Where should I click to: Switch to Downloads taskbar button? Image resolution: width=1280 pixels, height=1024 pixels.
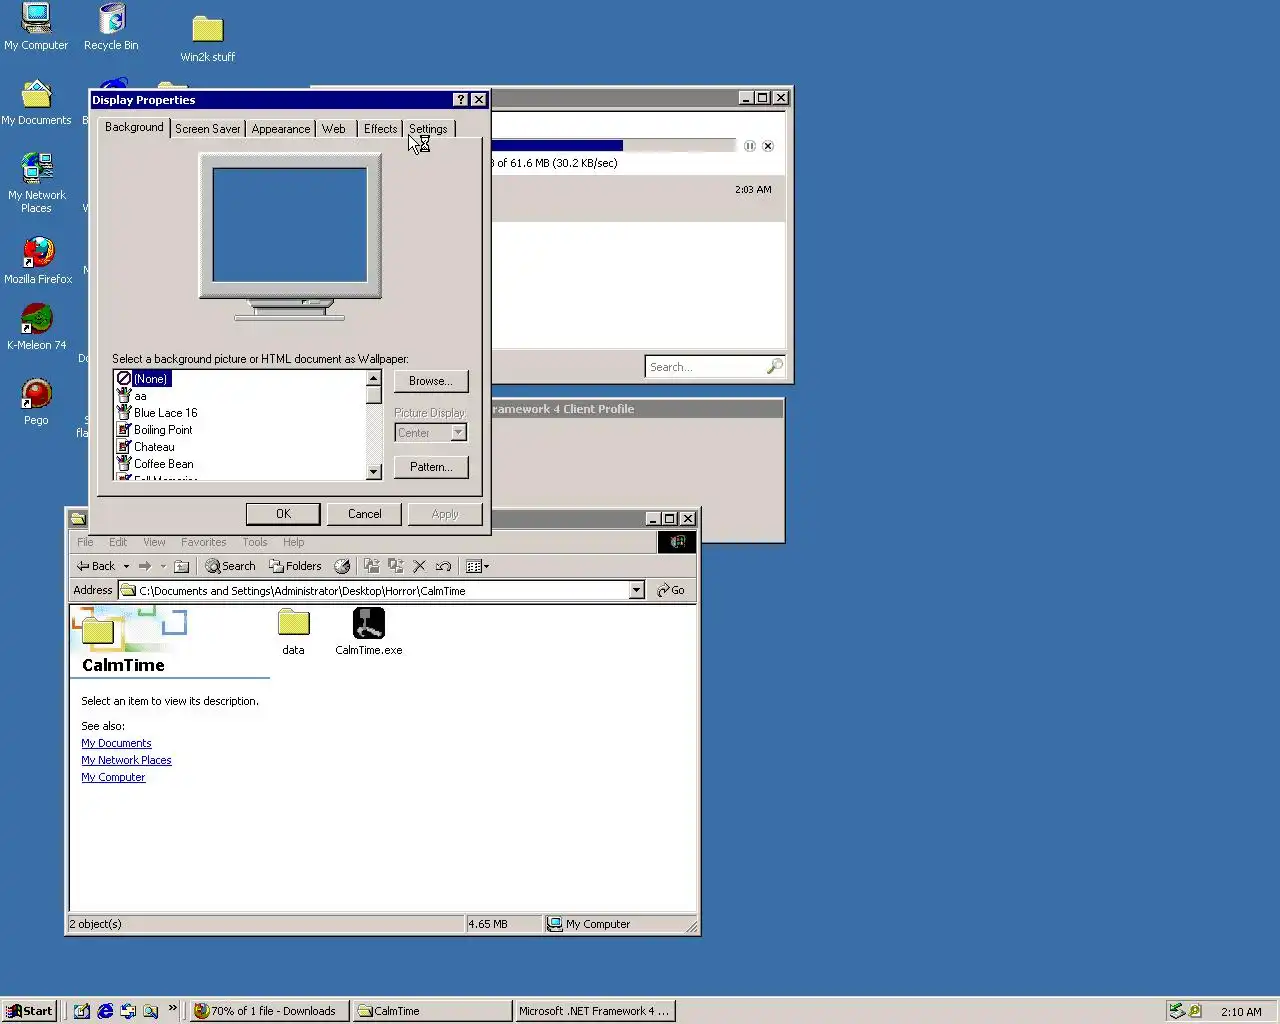pos(269,1011)
